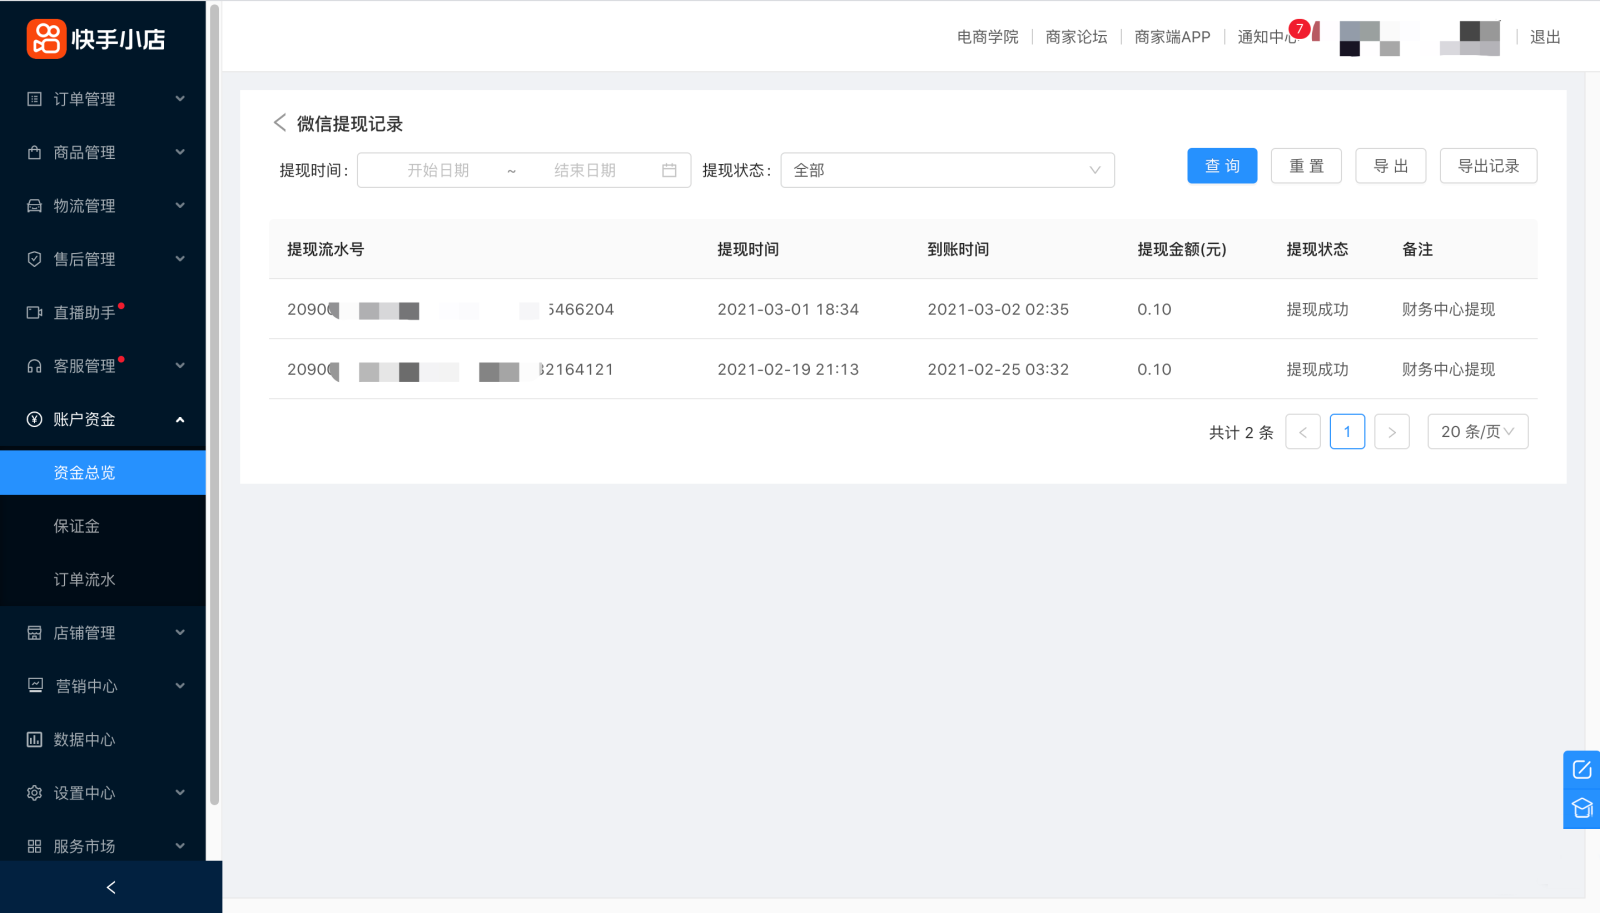The width and height of the screenshot is (1600, 913).
Task: Click the customer service headset icon
Action: [x=34, y=366]
